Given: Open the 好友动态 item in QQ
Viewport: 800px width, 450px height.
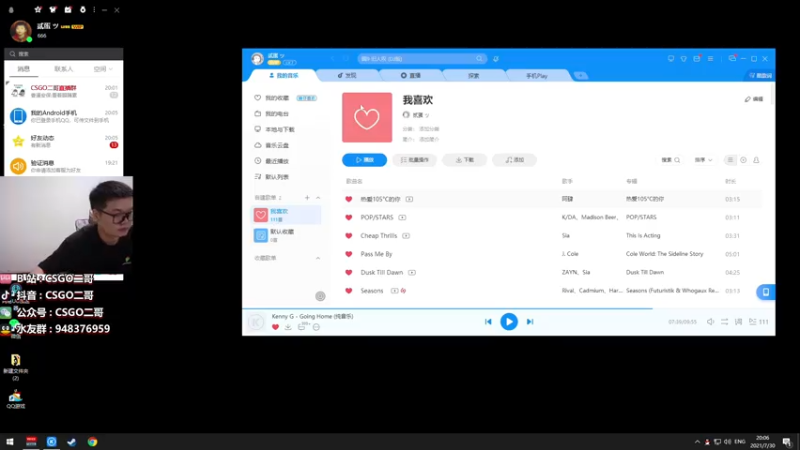Looking at the screenshot, I should 64,141.
